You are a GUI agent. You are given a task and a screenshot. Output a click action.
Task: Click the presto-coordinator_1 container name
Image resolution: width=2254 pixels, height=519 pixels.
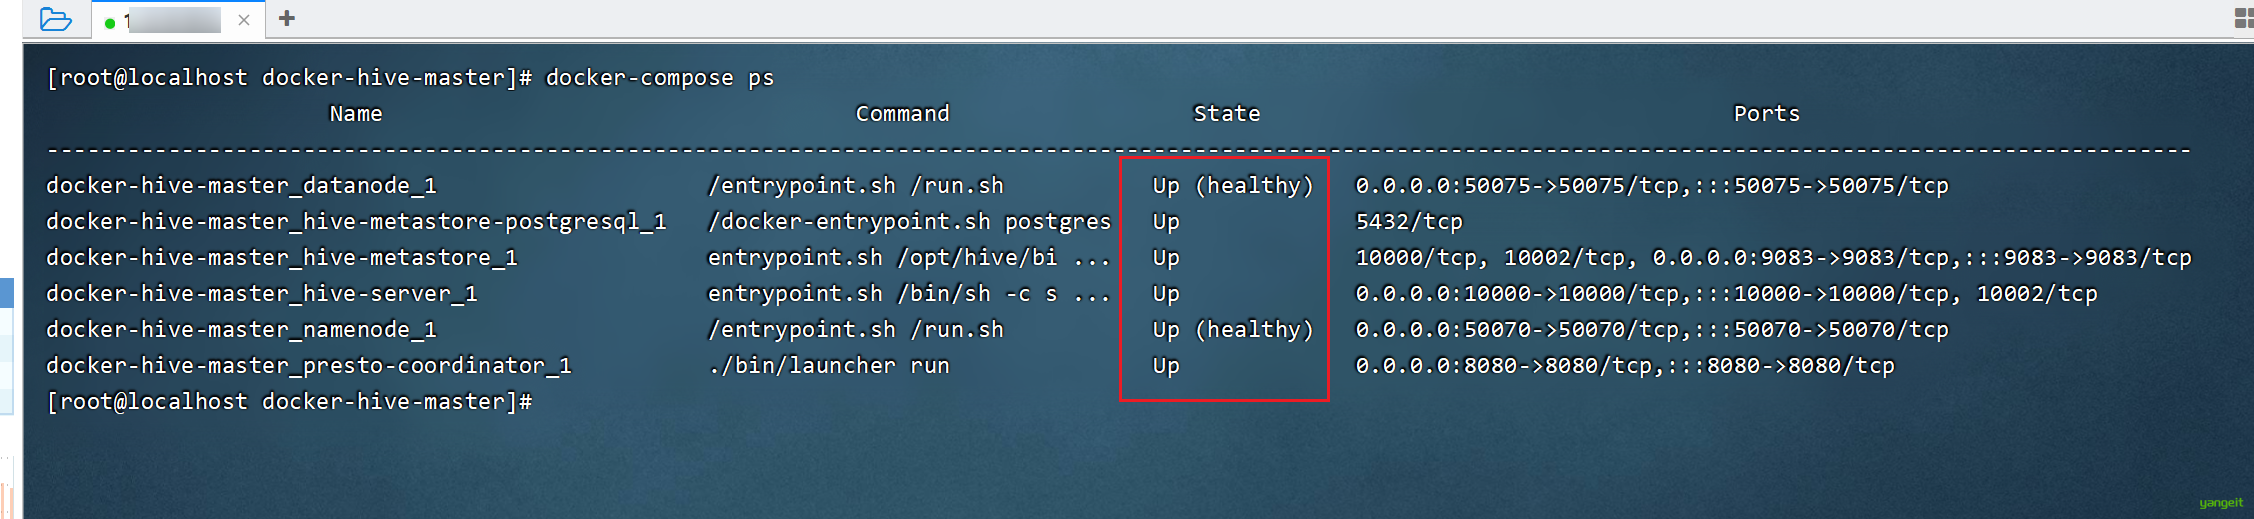click(308, 366)
